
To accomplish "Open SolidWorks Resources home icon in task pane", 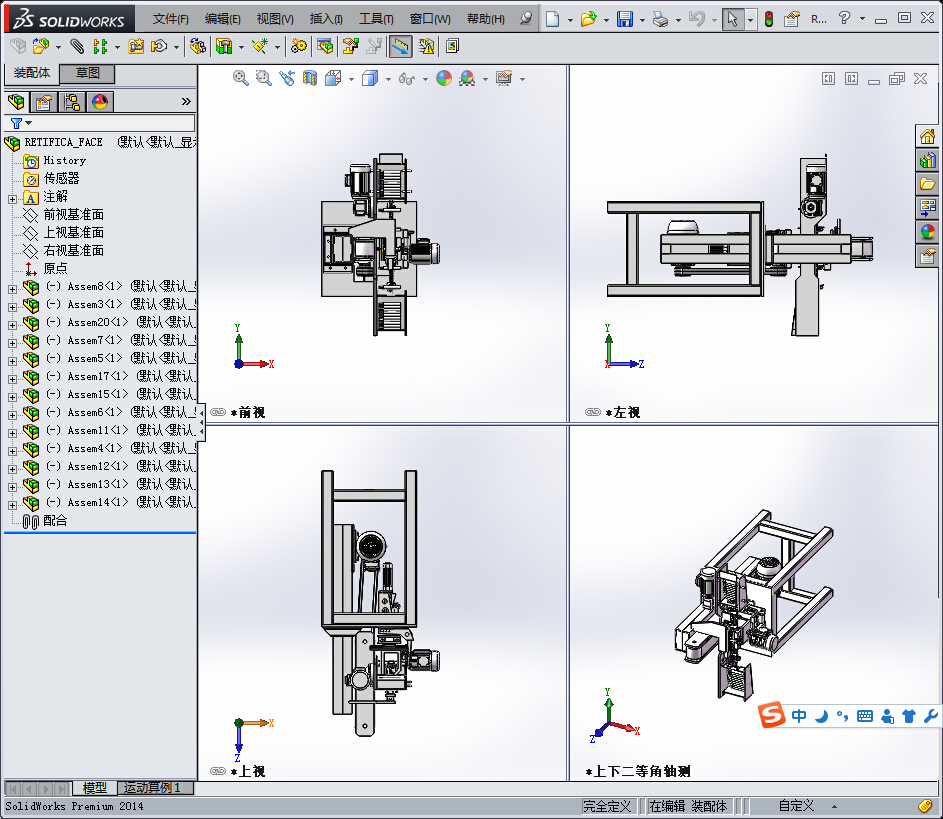I will tap(927, 136).
